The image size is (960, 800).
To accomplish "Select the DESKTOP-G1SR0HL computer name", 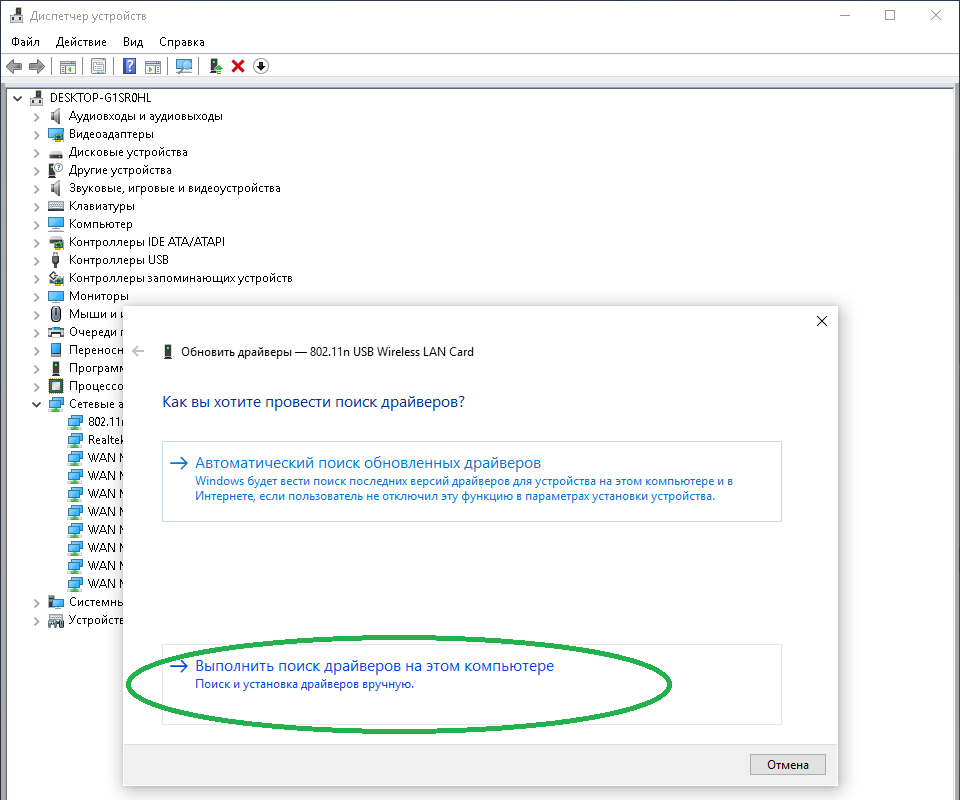I will pos(100,98).
